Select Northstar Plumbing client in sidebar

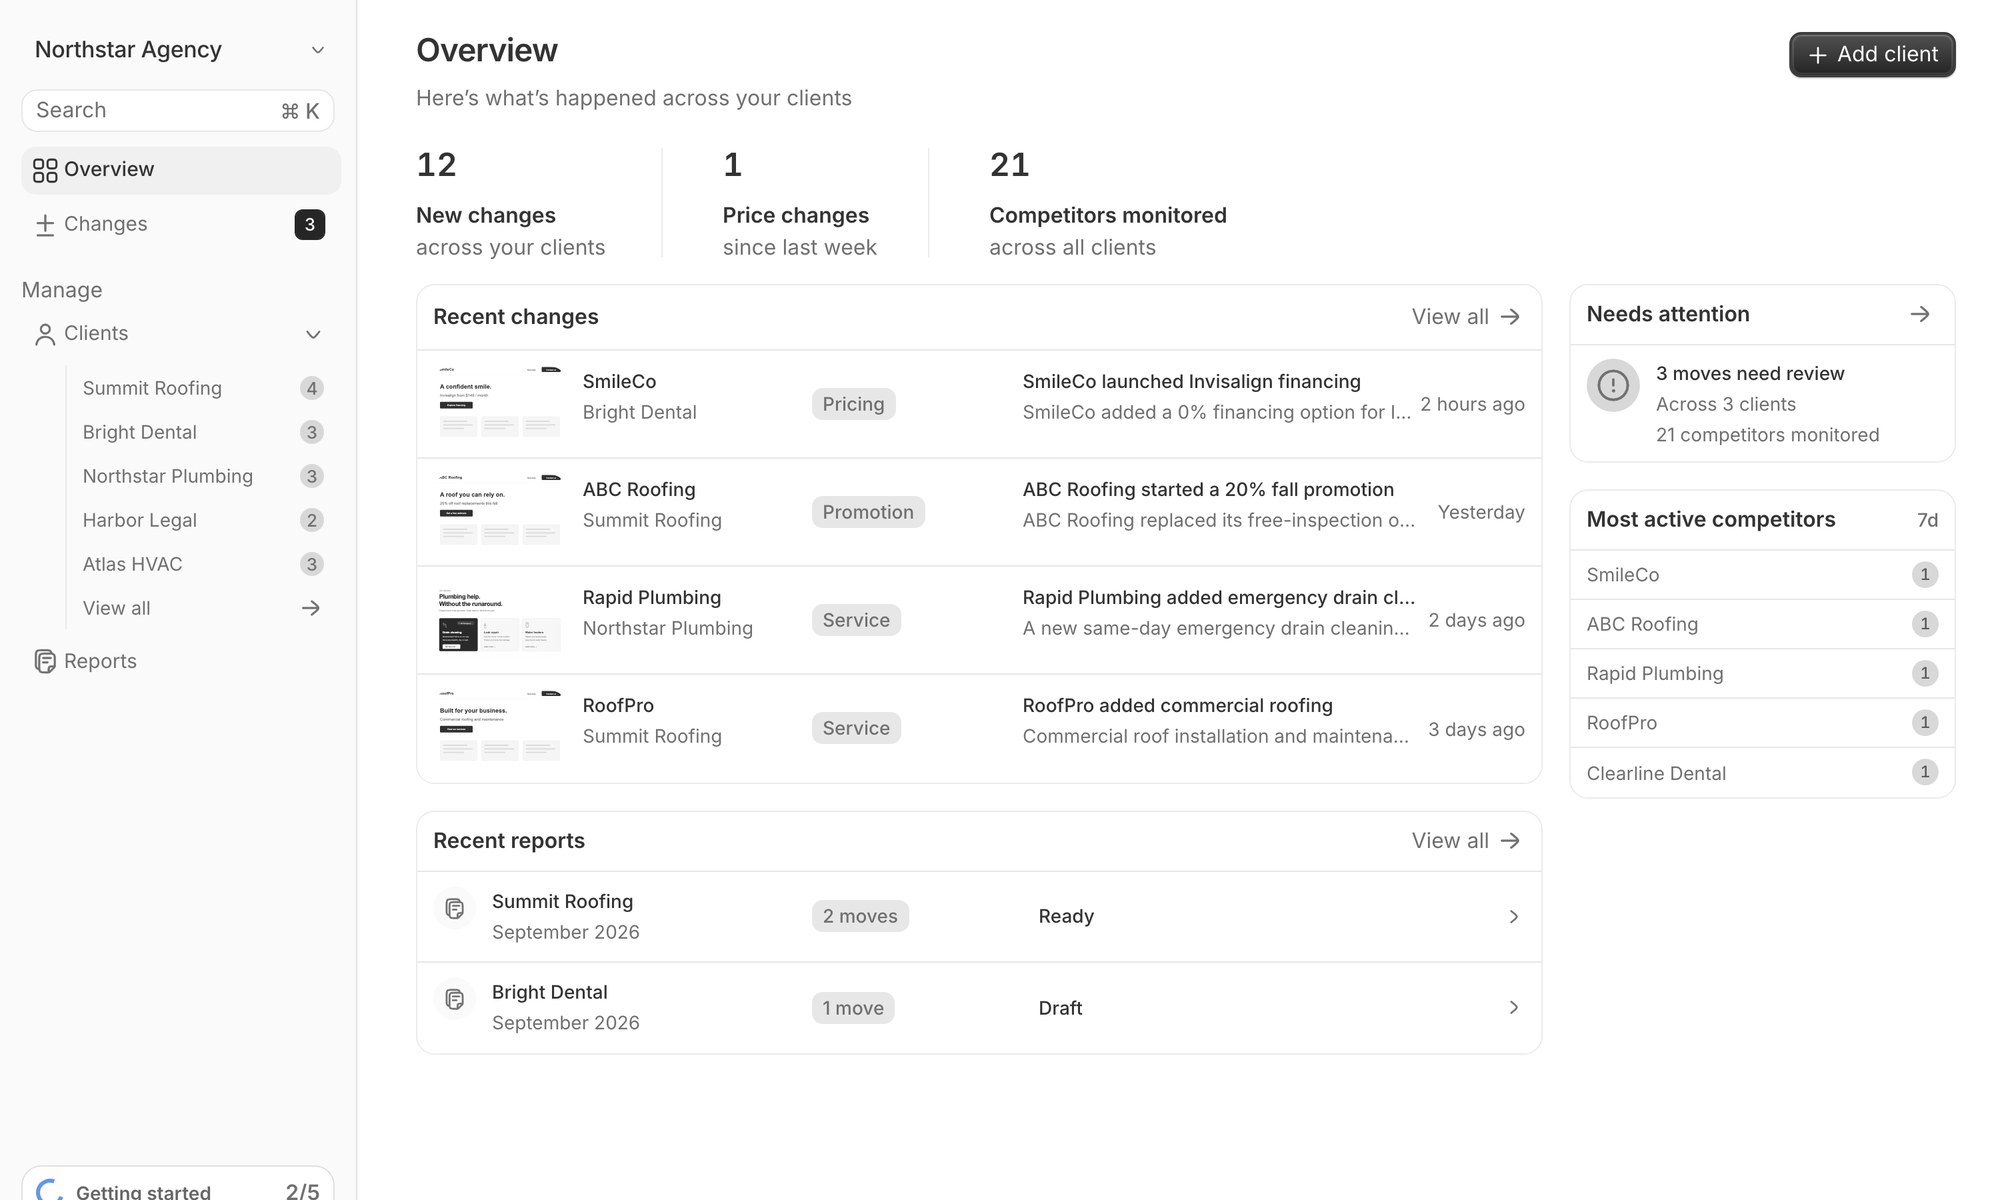[x=203, y=476]
